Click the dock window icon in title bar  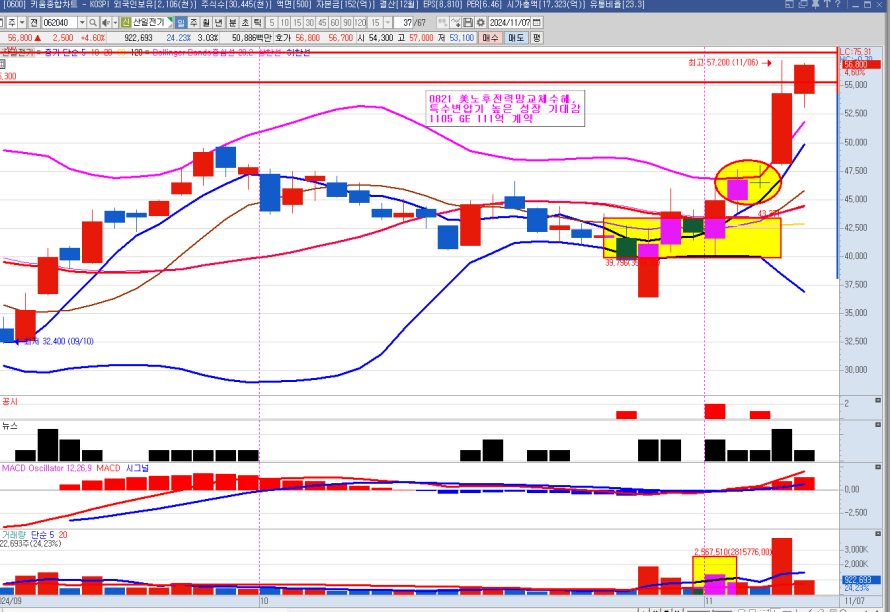click(x=790, y=4)
